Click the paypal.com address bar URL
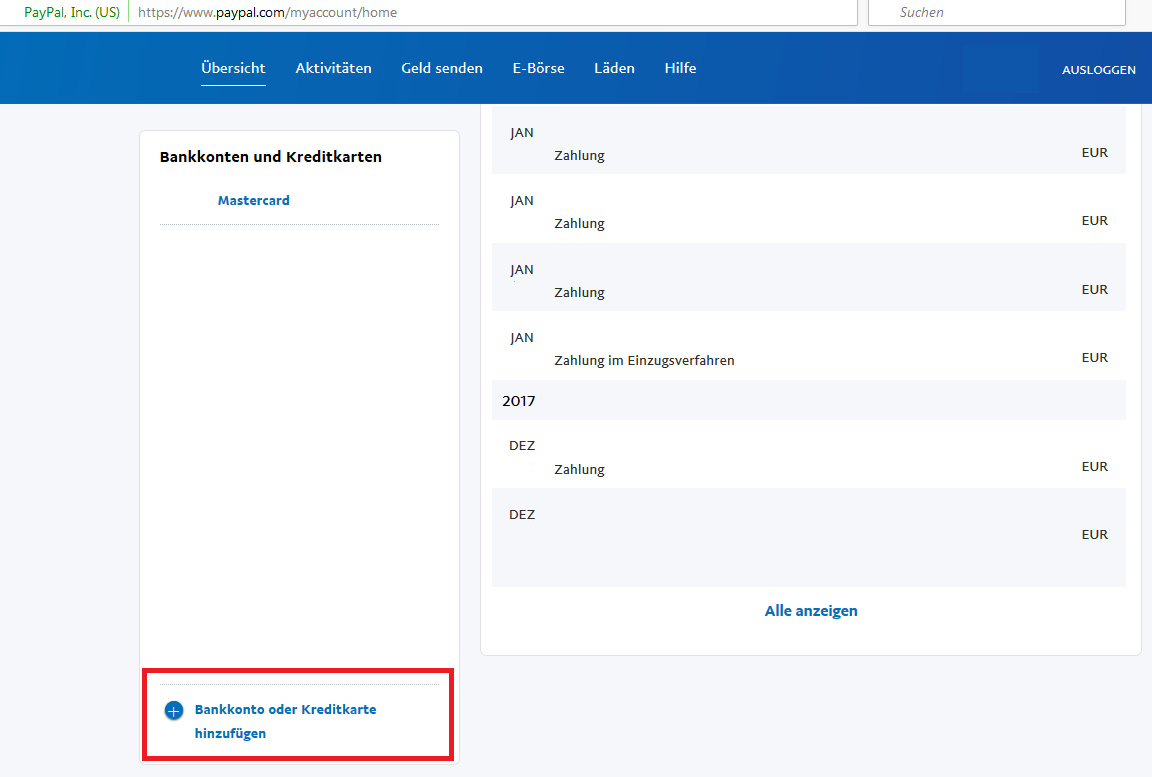The image size is (1152, 777). pyautogui.click(x=267, y=12)
